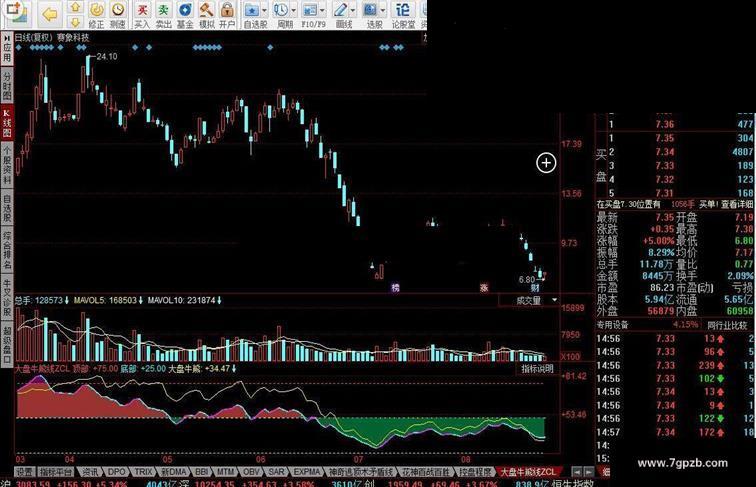Go back with the yellow left arrow

point(50,14)
